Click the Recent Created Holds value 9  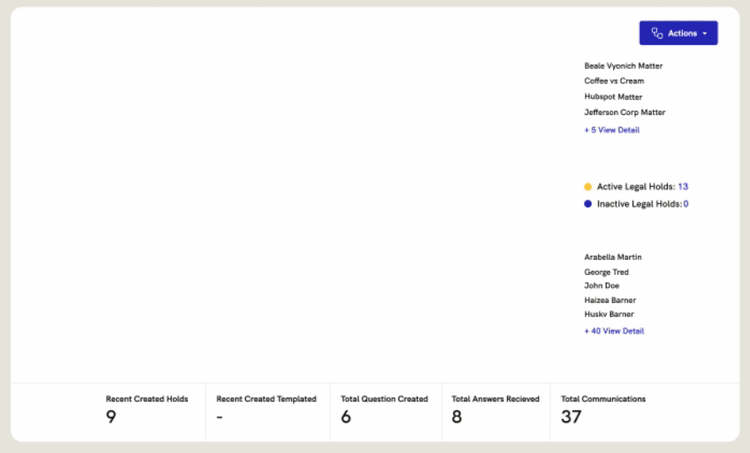[111, 417]
